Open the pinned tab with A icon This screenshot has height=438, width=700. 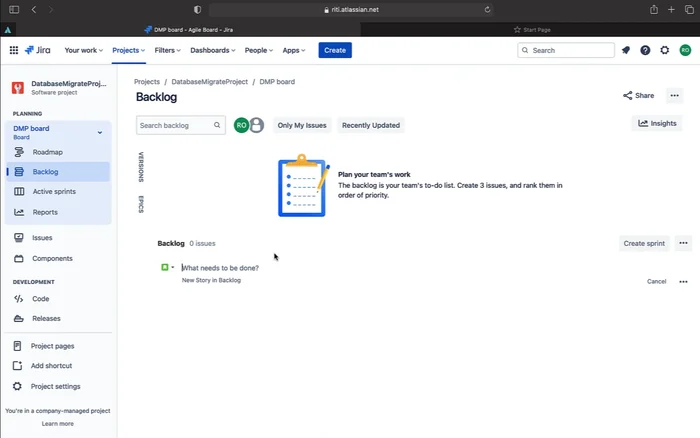(8, 30)
